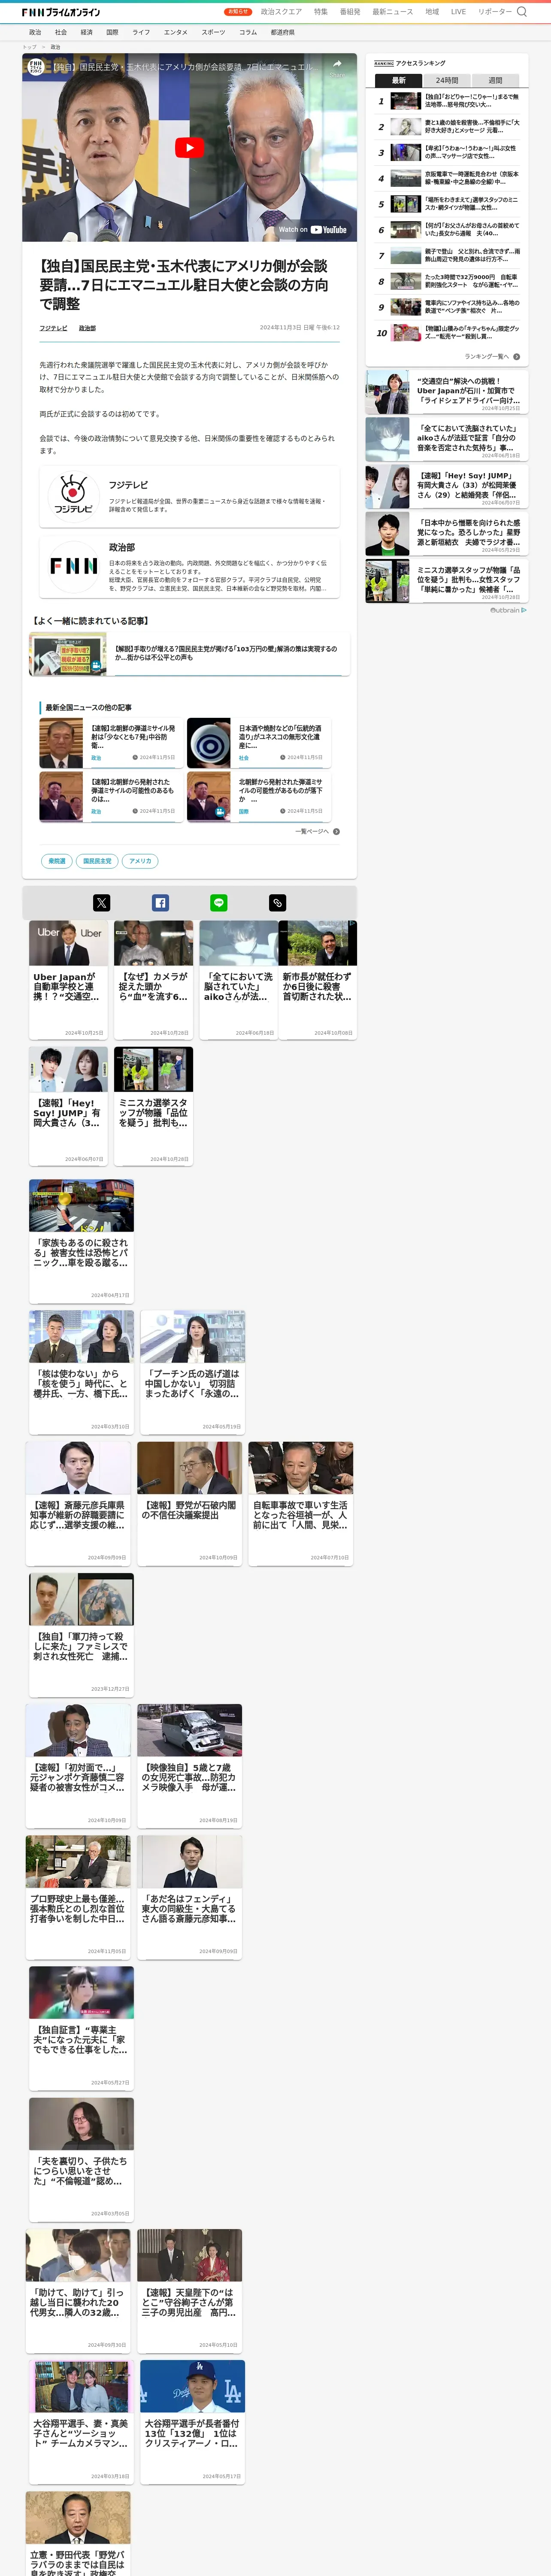Click the YouTube share arrow icon
The height and width of the screenshot is (2576, 551).
click(337, 65)
